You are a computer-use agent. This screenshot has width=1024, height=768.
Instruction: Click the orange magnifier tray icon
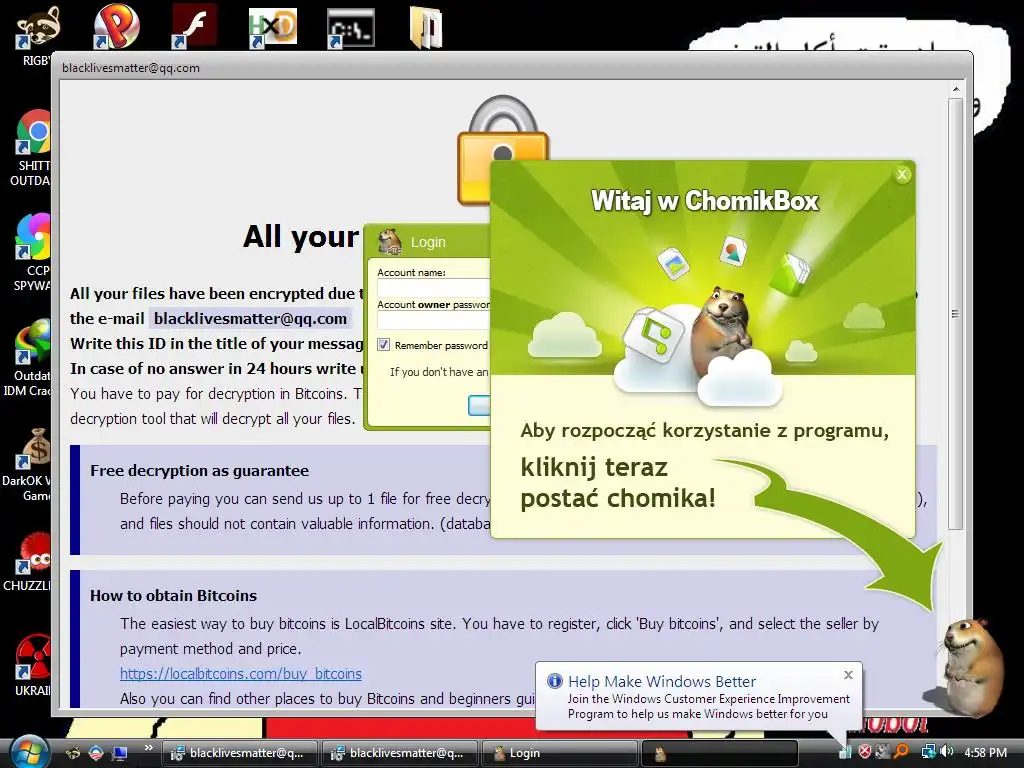902,752
